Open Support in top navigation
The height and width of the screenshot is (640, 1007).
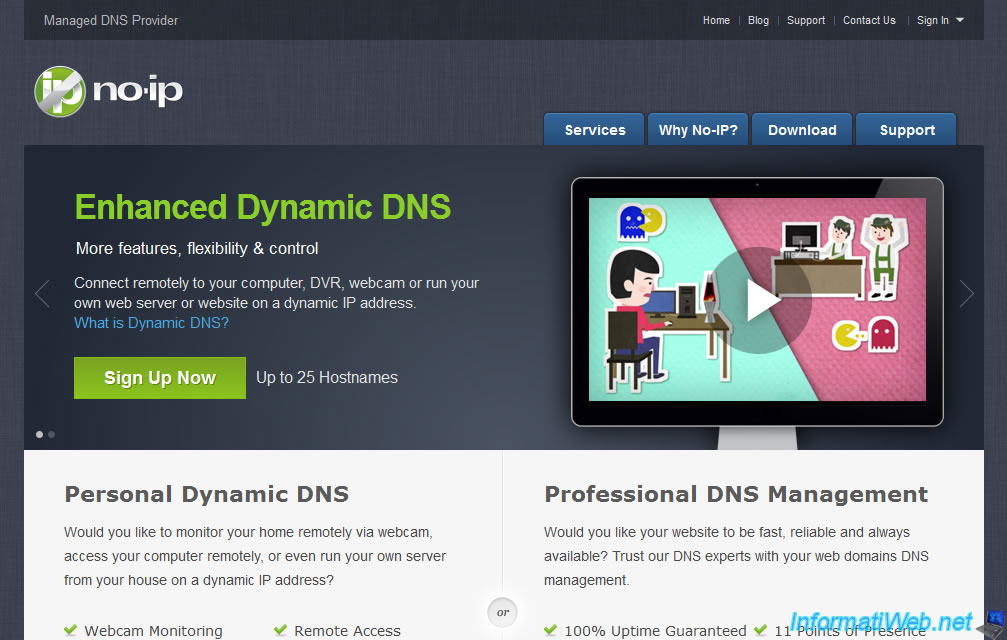click(x=805, y=20)
